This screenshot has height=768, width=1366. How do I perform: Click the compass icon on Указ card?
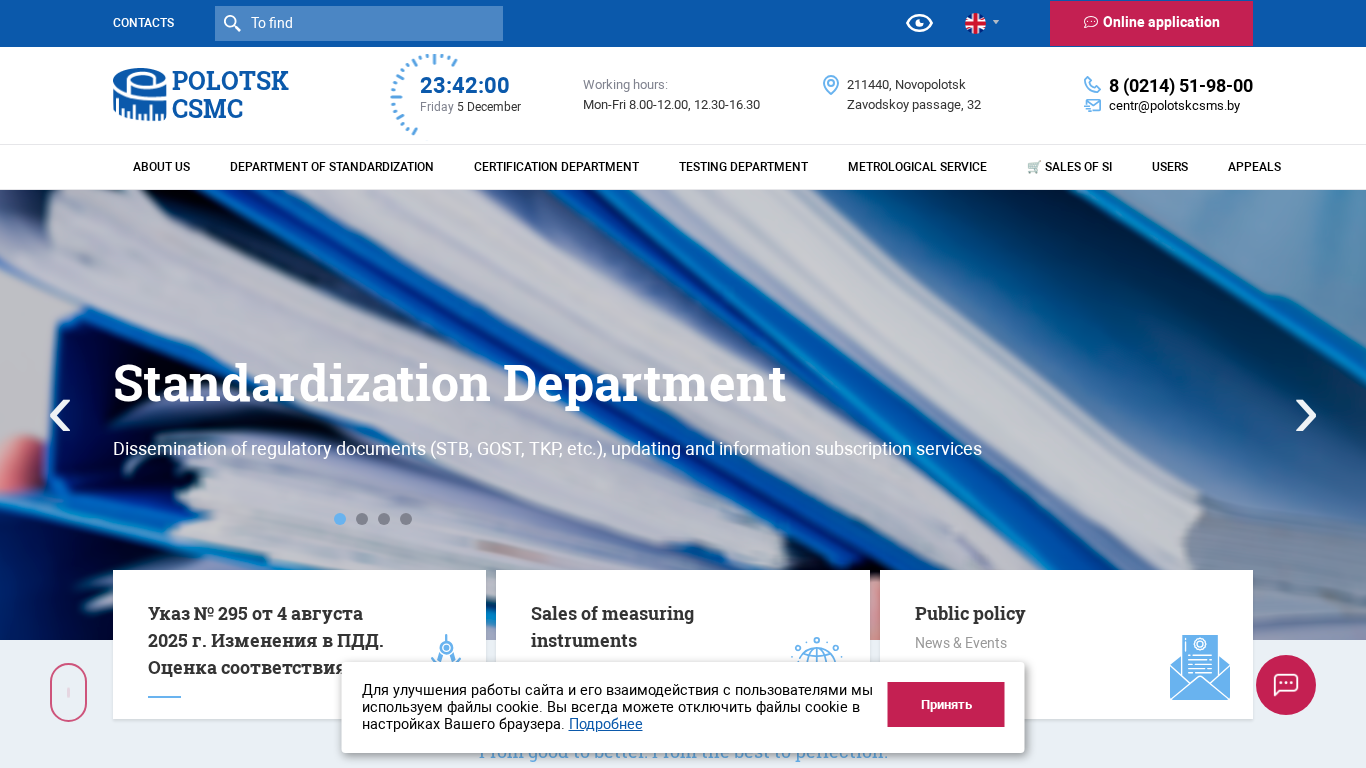click(445, 648)
